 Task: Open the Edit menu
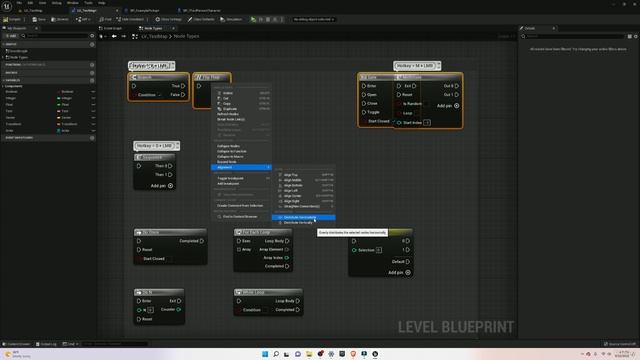[30, 3]
